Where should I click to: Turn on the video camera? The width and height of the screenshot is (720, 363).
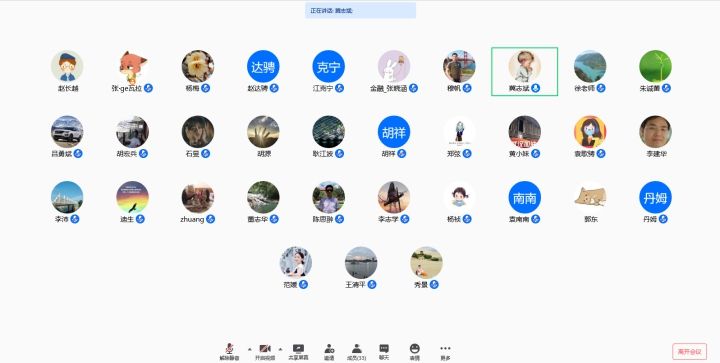coord(265,352)
